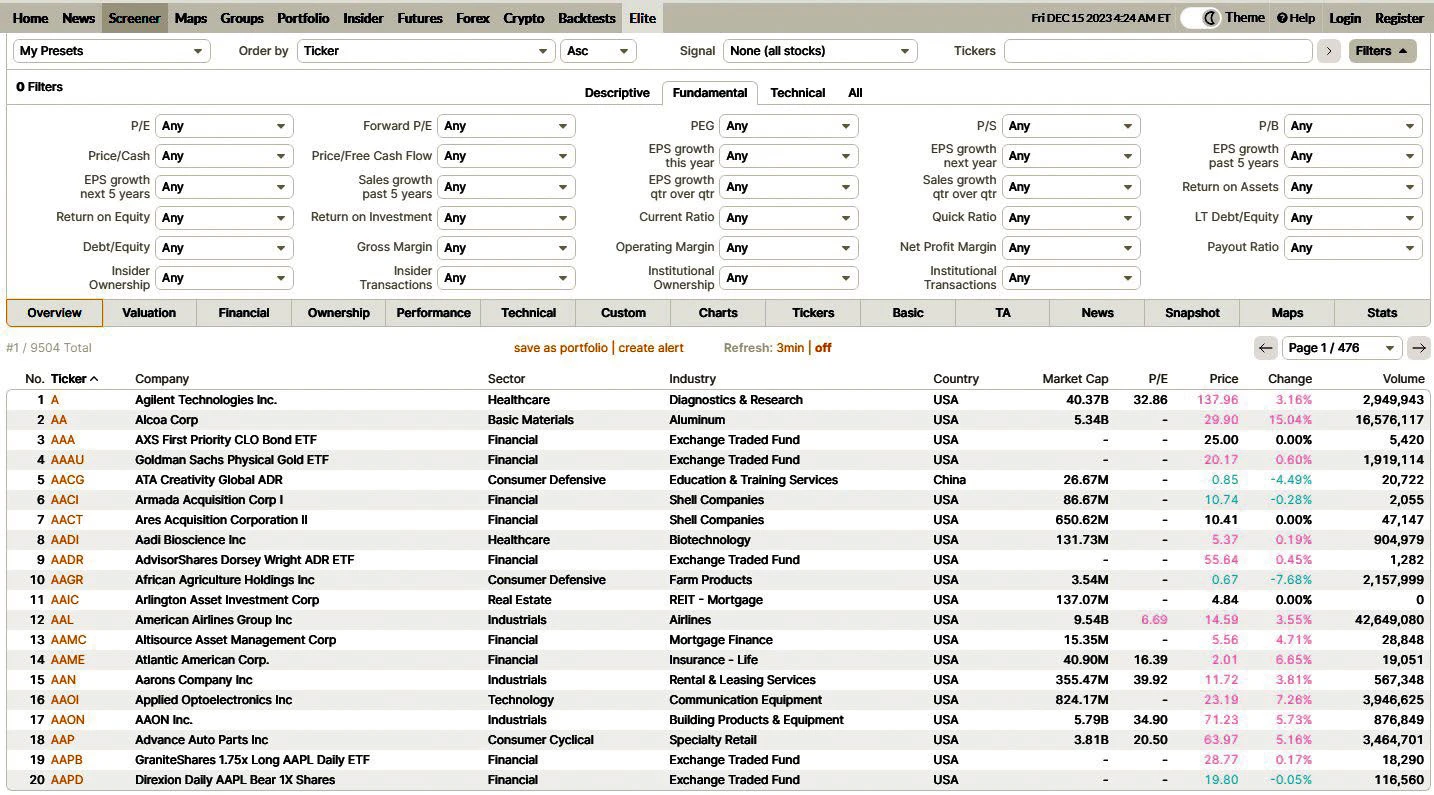Click the Biotechnology industry cell
Viewport: 1434px width, 795px height.
tap(709, 540)
